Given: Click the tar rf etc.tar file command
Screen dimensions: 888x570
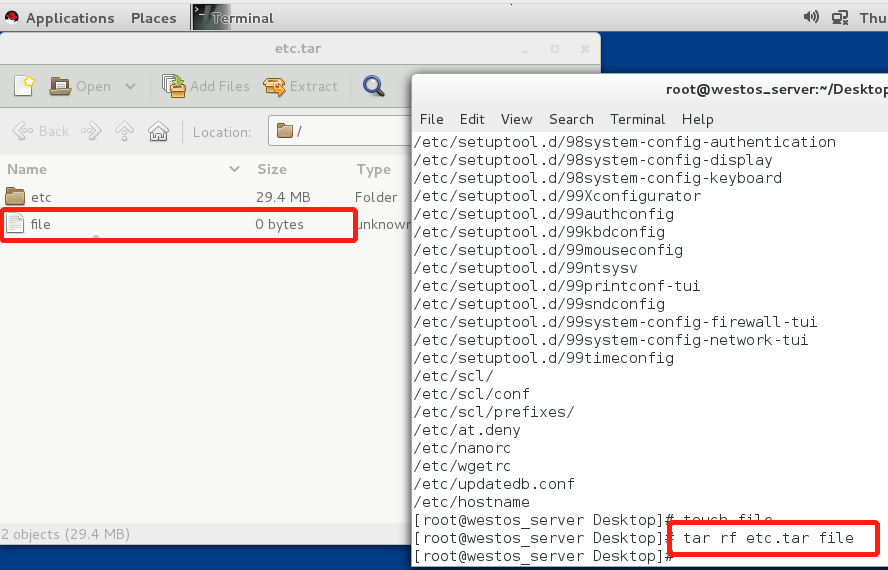Looking at the screenshot, I should tap(768, 538).
